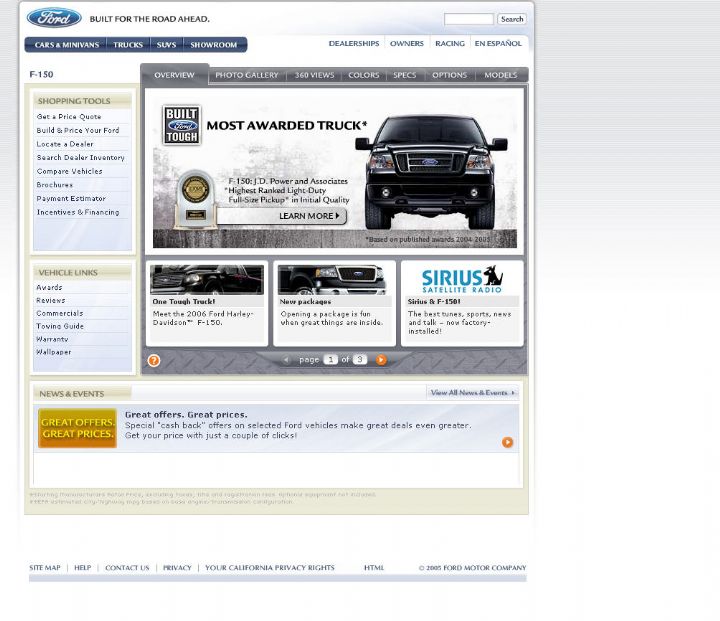This screenshot has height=621, width=720.
Task: View All News & Events
Action: click(472, 393)
